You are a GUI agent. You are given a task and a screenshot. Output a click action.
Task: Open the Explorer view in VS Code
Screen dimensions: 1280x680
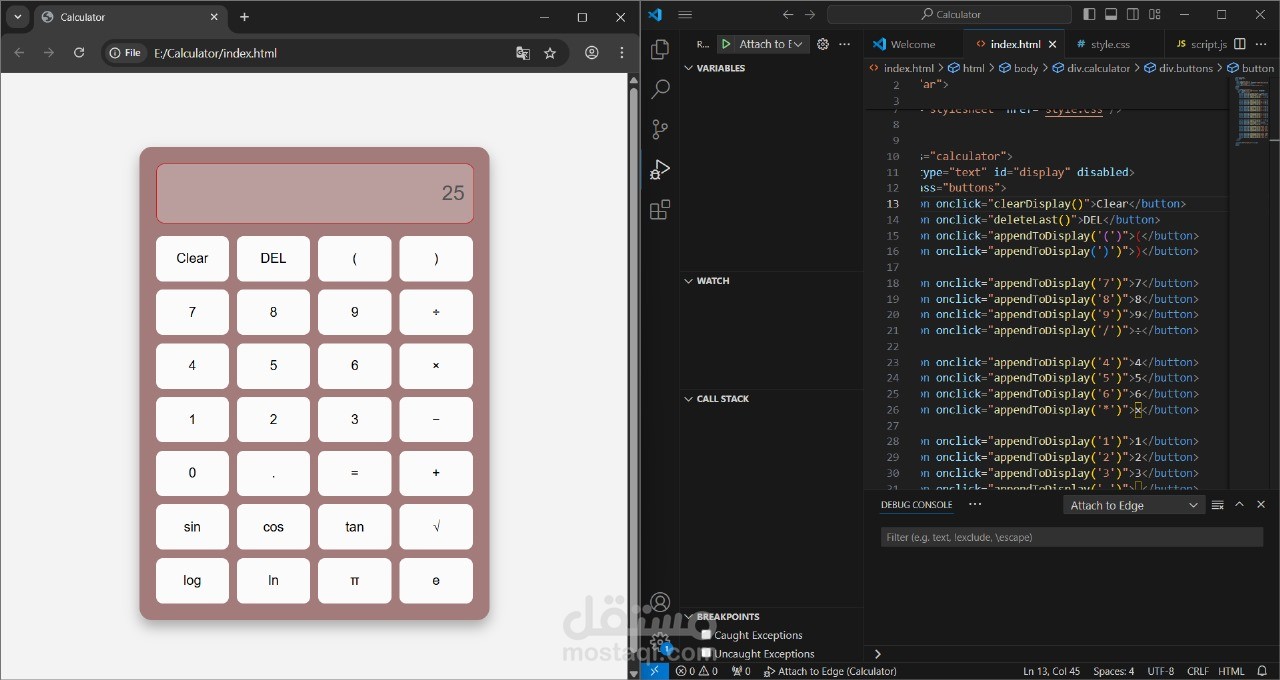coord(660,49)
